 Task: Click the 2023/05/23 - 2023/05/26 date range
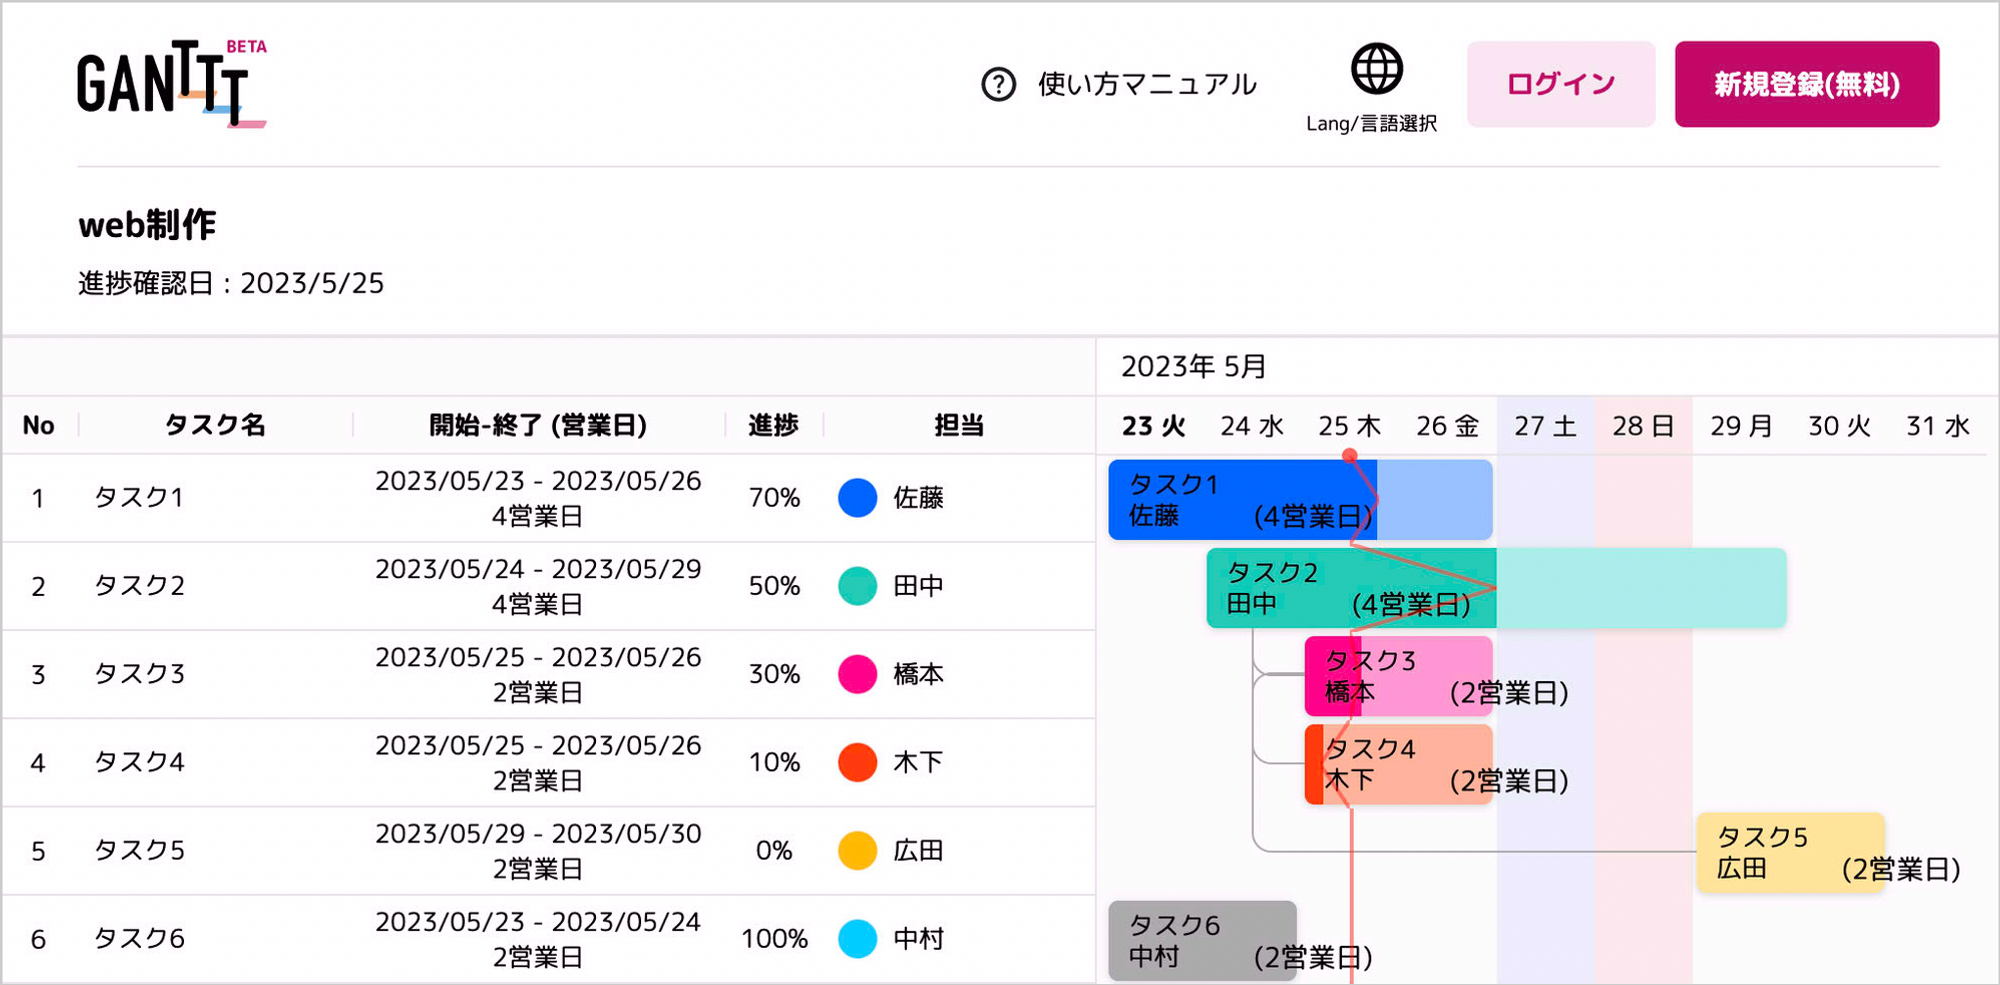click(x=538, y=481)
